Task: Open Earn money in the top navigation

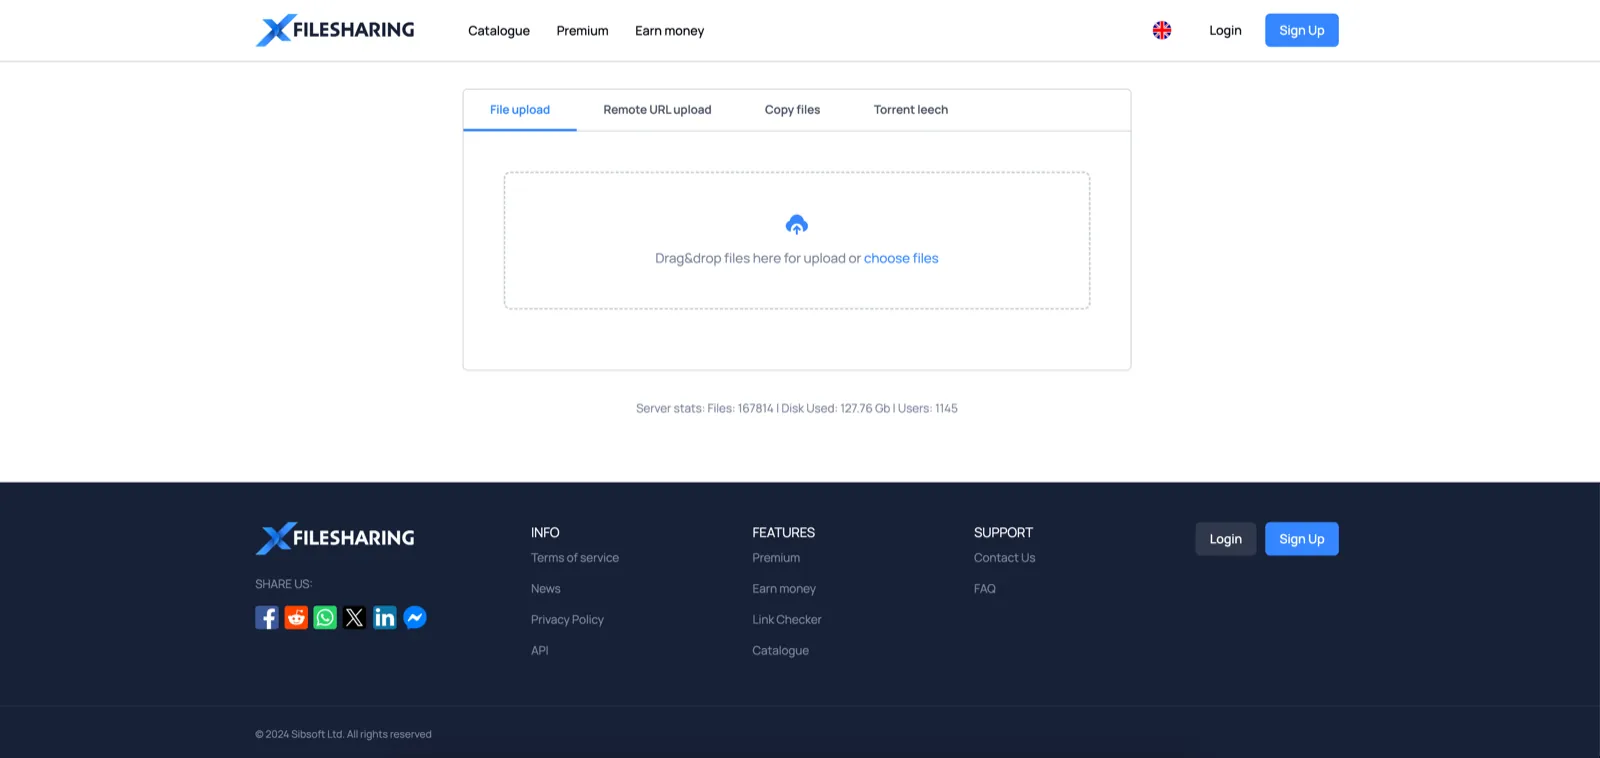Action: click(x=670, y=31)
